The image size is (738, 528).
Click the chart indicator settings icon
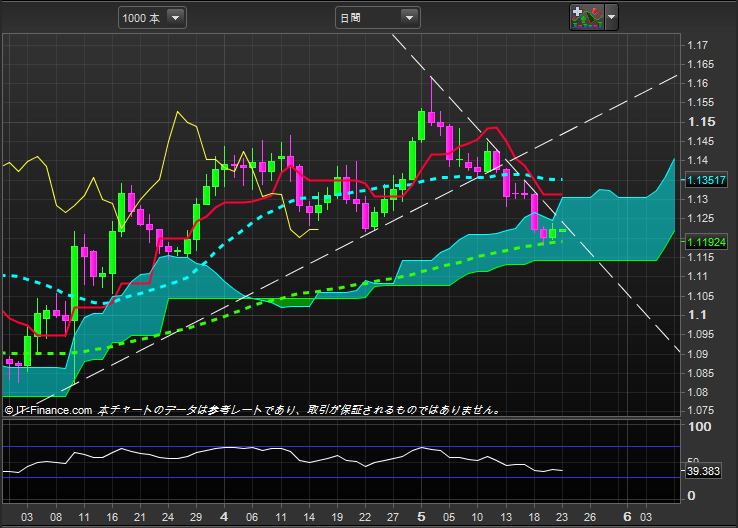(587, 17)
